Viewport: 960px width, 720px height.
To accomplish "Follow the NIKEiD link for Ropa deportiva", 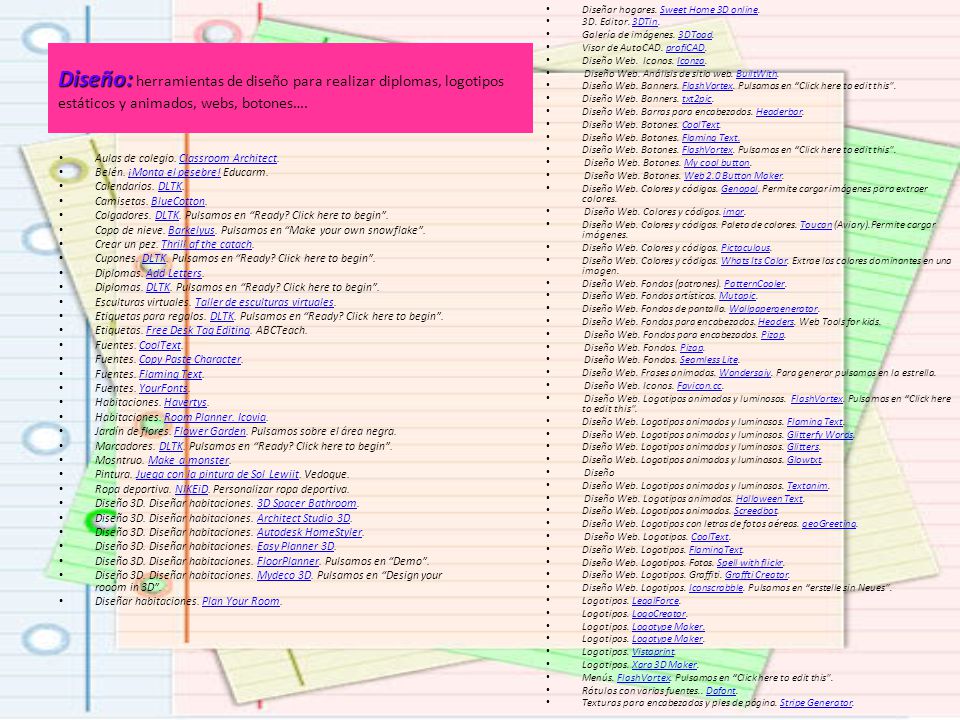I will click(x=192, y=489).
